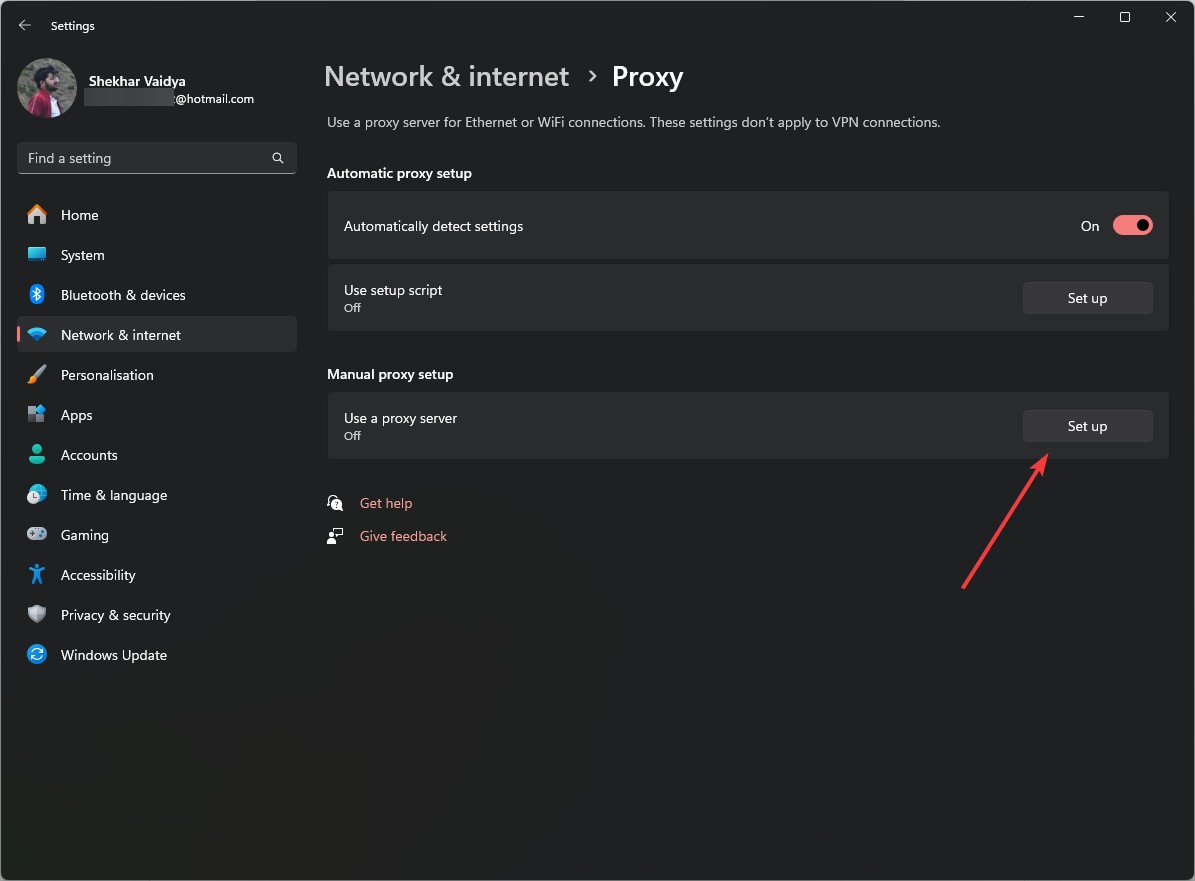This screenshot has height=881, width=1195.
Task: Open the Give feedback link
Action: 403,536
